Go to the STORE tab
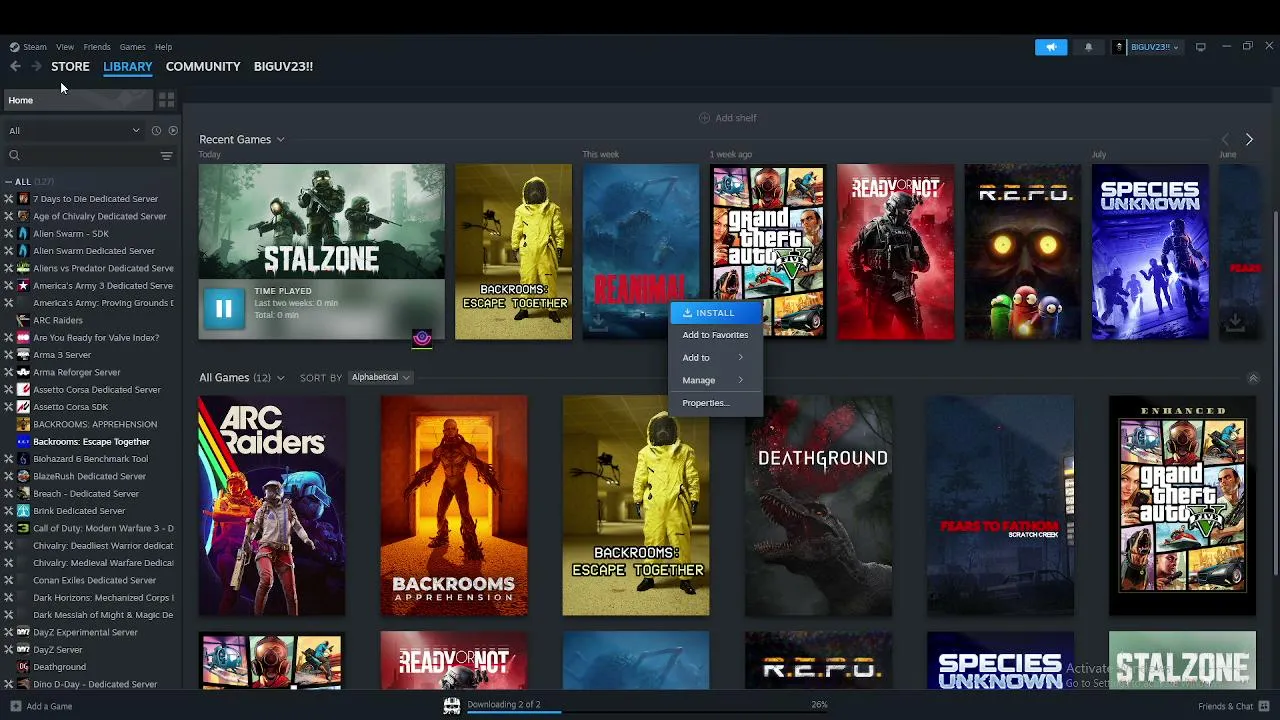The image size is (1280, 720). 70,66
